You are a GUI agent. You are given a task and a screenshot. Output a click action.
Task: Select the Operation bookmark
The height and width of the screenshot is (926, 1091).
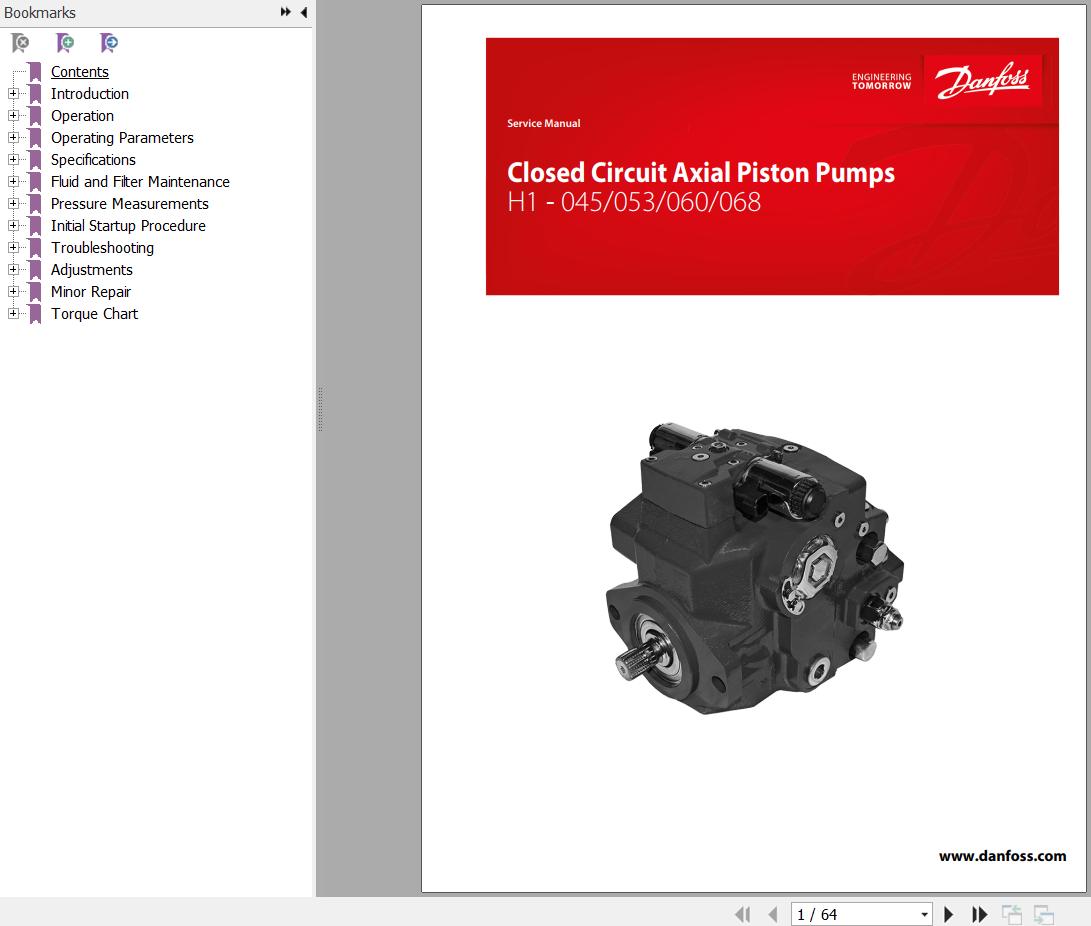(x=82, y=115)
